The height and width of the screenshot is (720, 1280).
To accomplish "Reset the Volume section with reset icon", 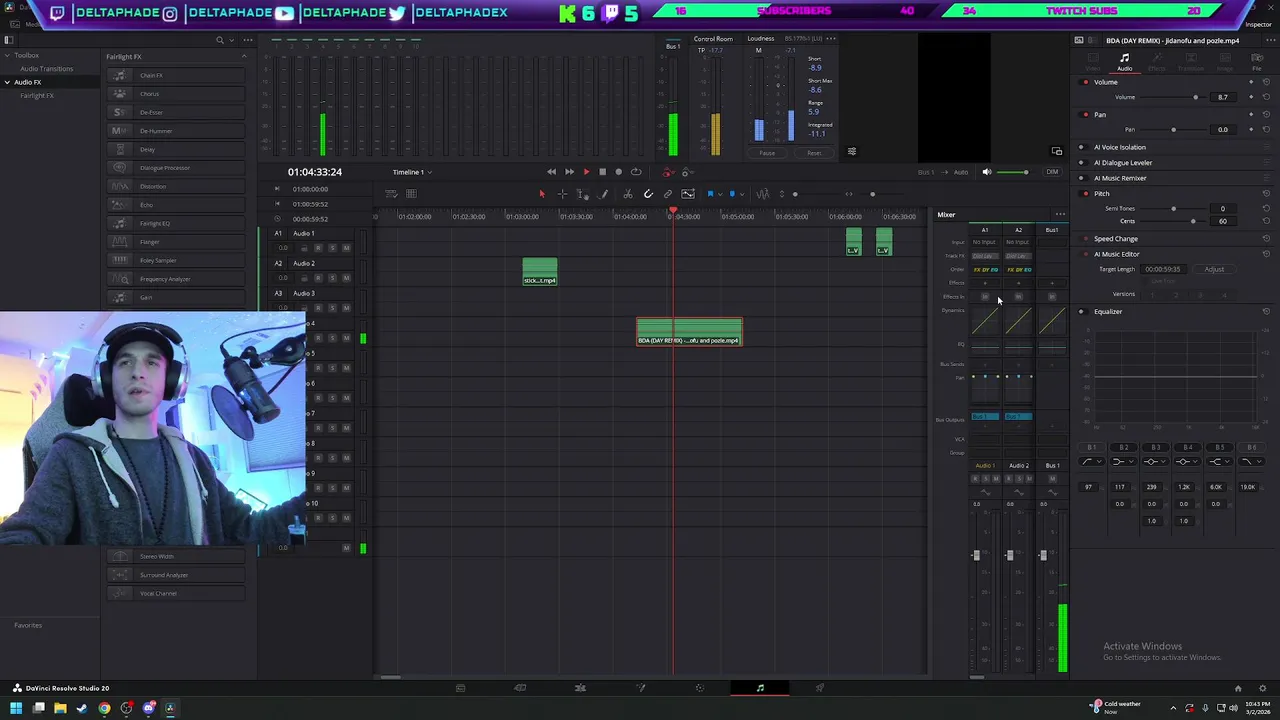I will [1267, 82].
